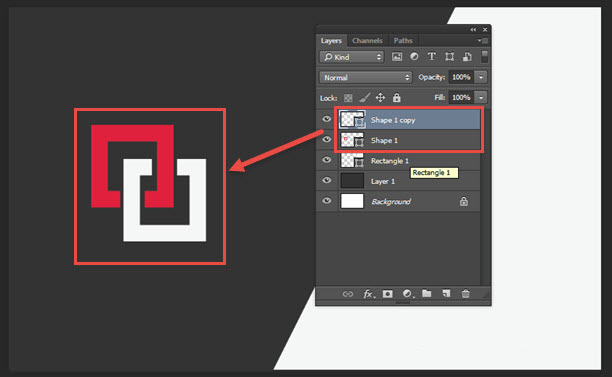Toggle the layer filtering on/off switch
The width and height of the screenshot is (612, 377).
point(484,57)
